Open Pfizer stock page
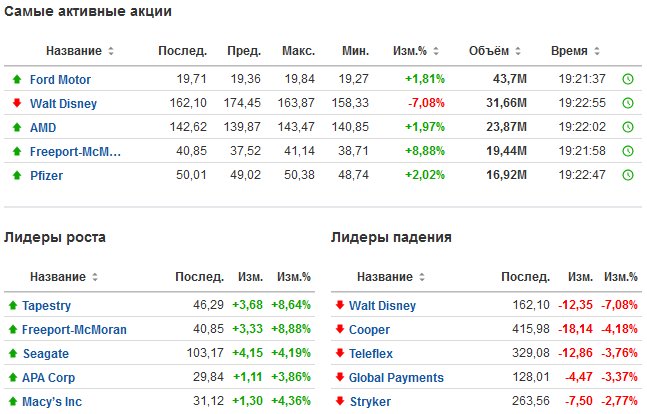The height and width of the screenshot is (414, 647). pyautogui.click(x=46, y=175)
